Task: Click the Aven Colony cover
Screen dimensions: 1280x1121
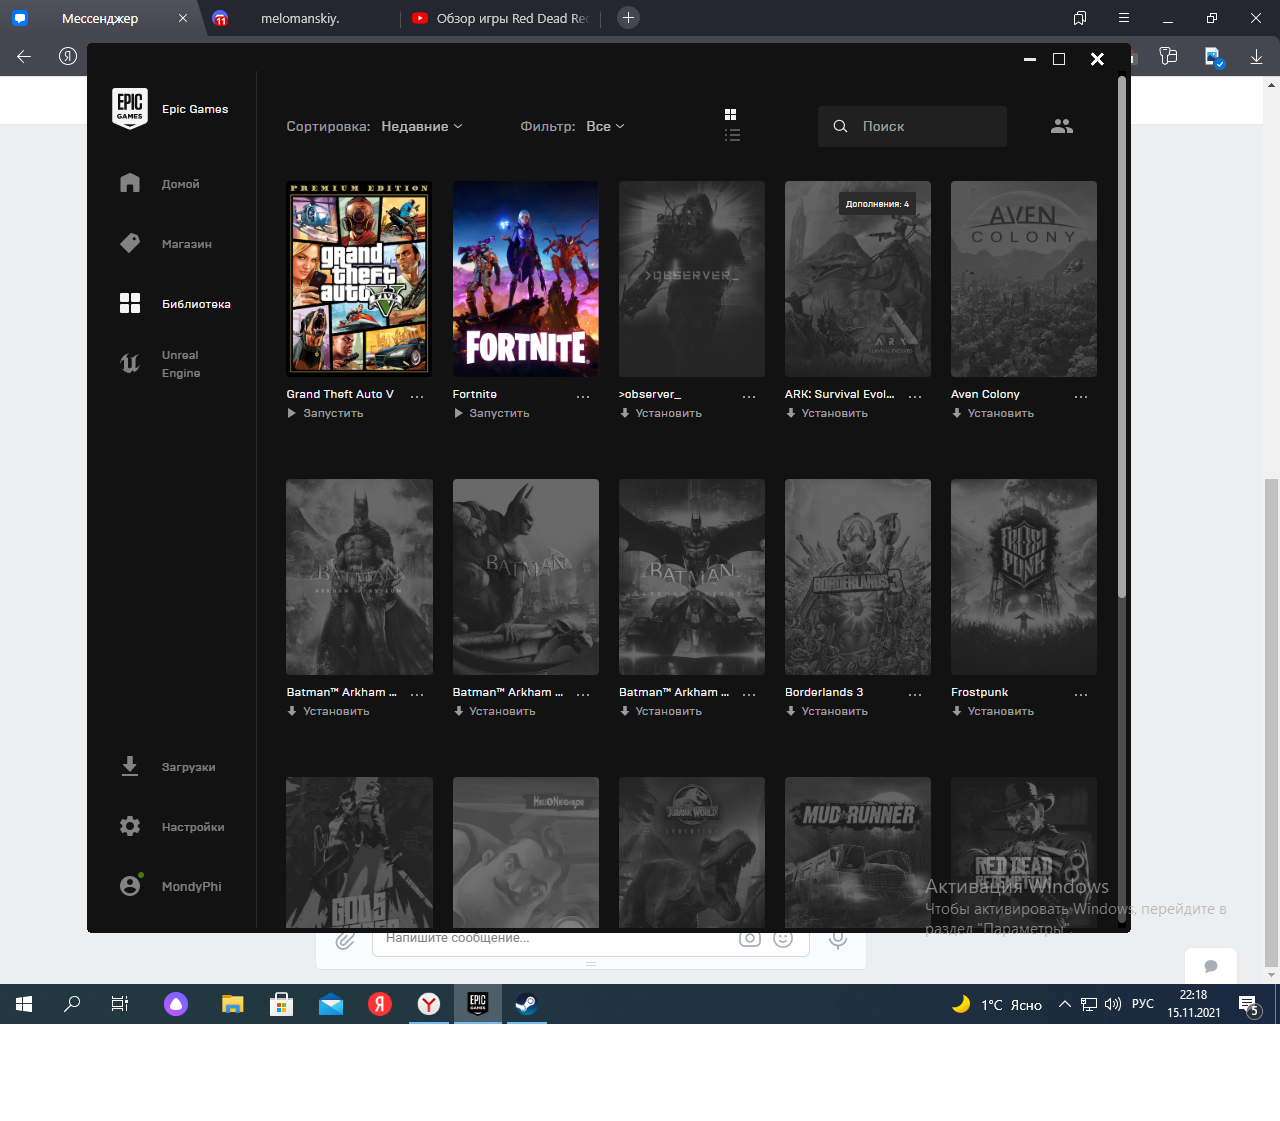Action: [1024, 278]
